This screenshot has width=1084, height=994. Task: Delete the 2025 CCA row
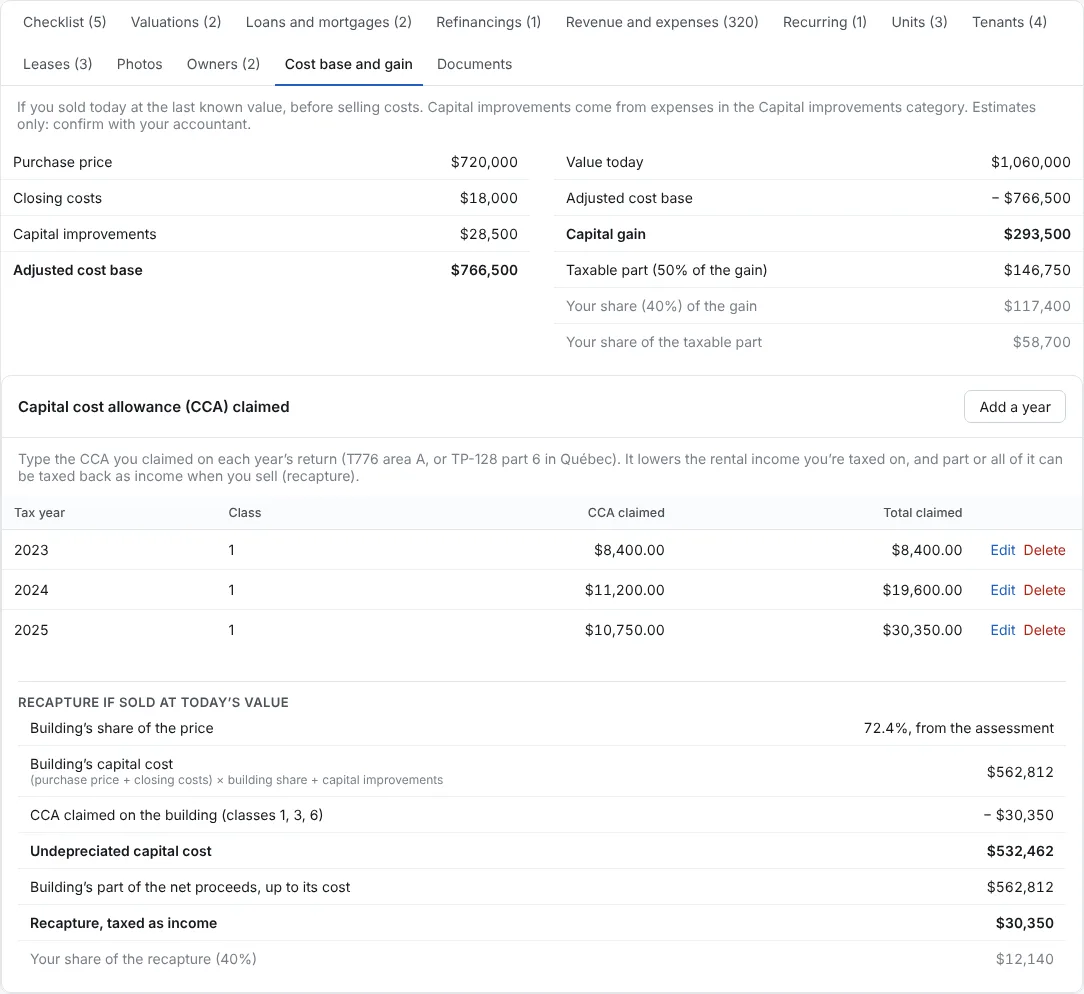coord(1044,630)
